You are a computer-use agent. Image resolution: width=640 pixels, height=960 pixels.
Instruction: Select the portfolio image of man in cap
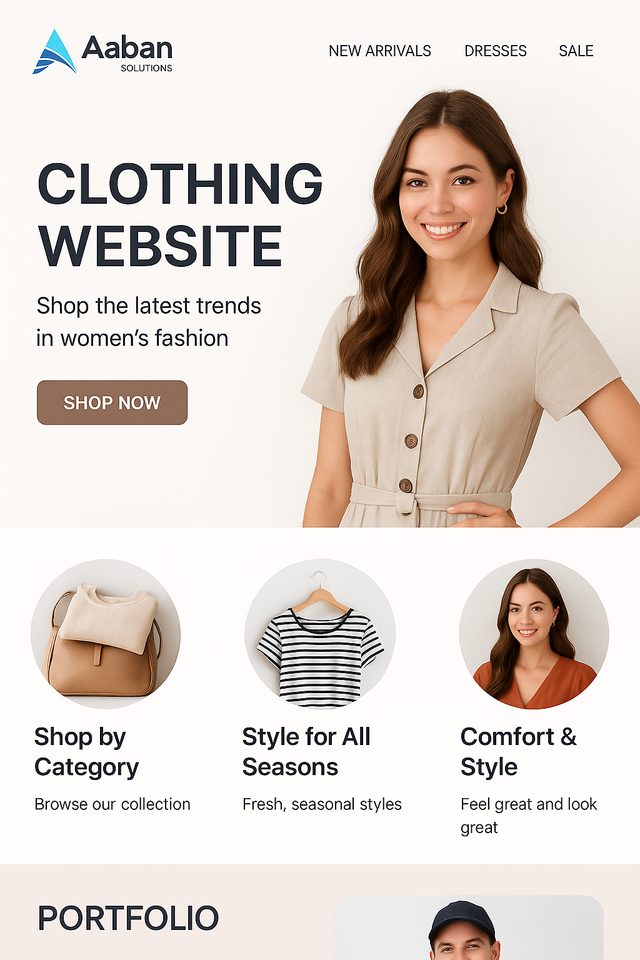click(469, 928)
